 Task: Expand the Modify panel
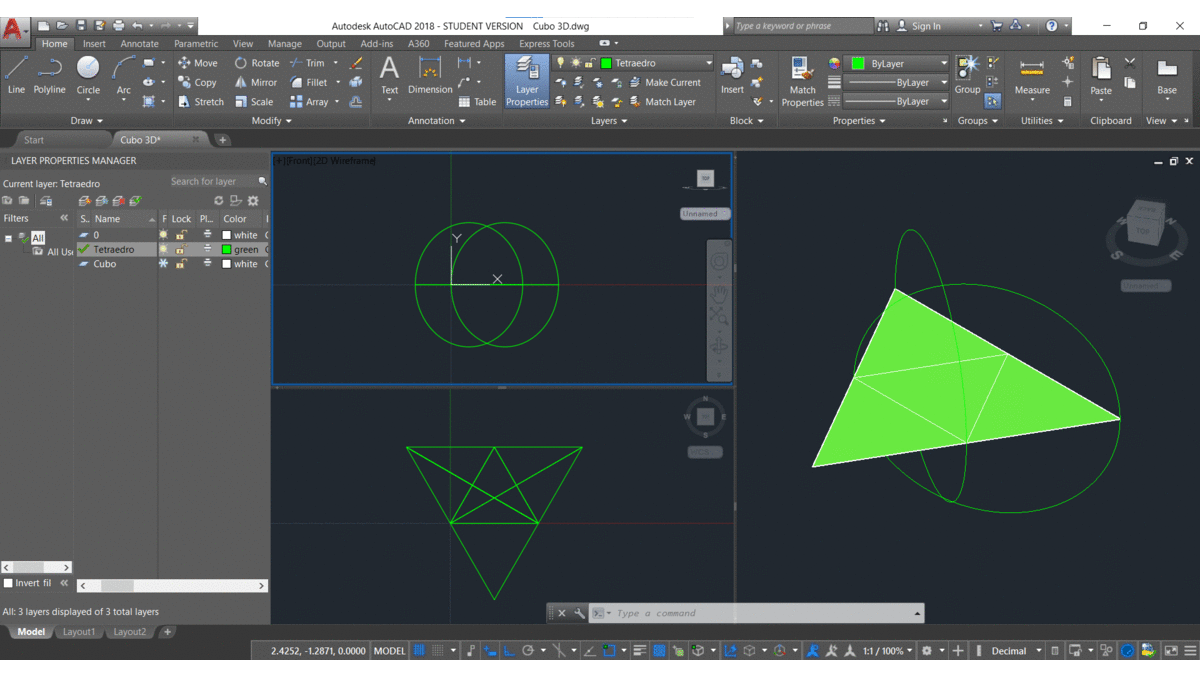click(271, 121)
